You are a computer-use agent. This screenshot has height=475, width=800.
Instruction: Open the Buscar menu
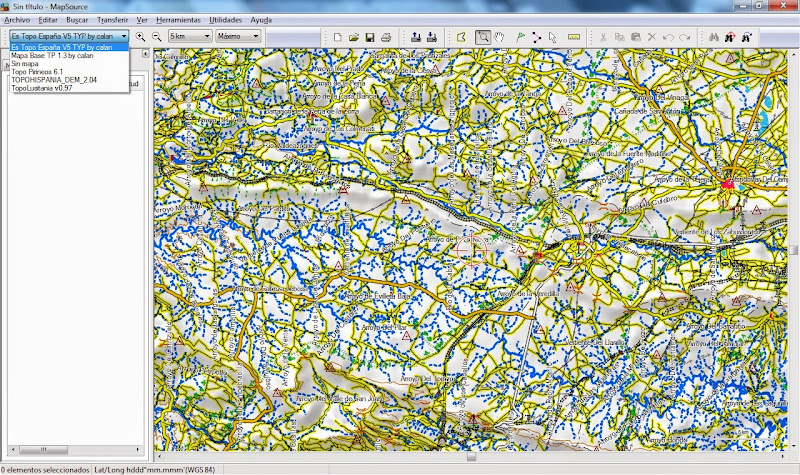[77, 20]
